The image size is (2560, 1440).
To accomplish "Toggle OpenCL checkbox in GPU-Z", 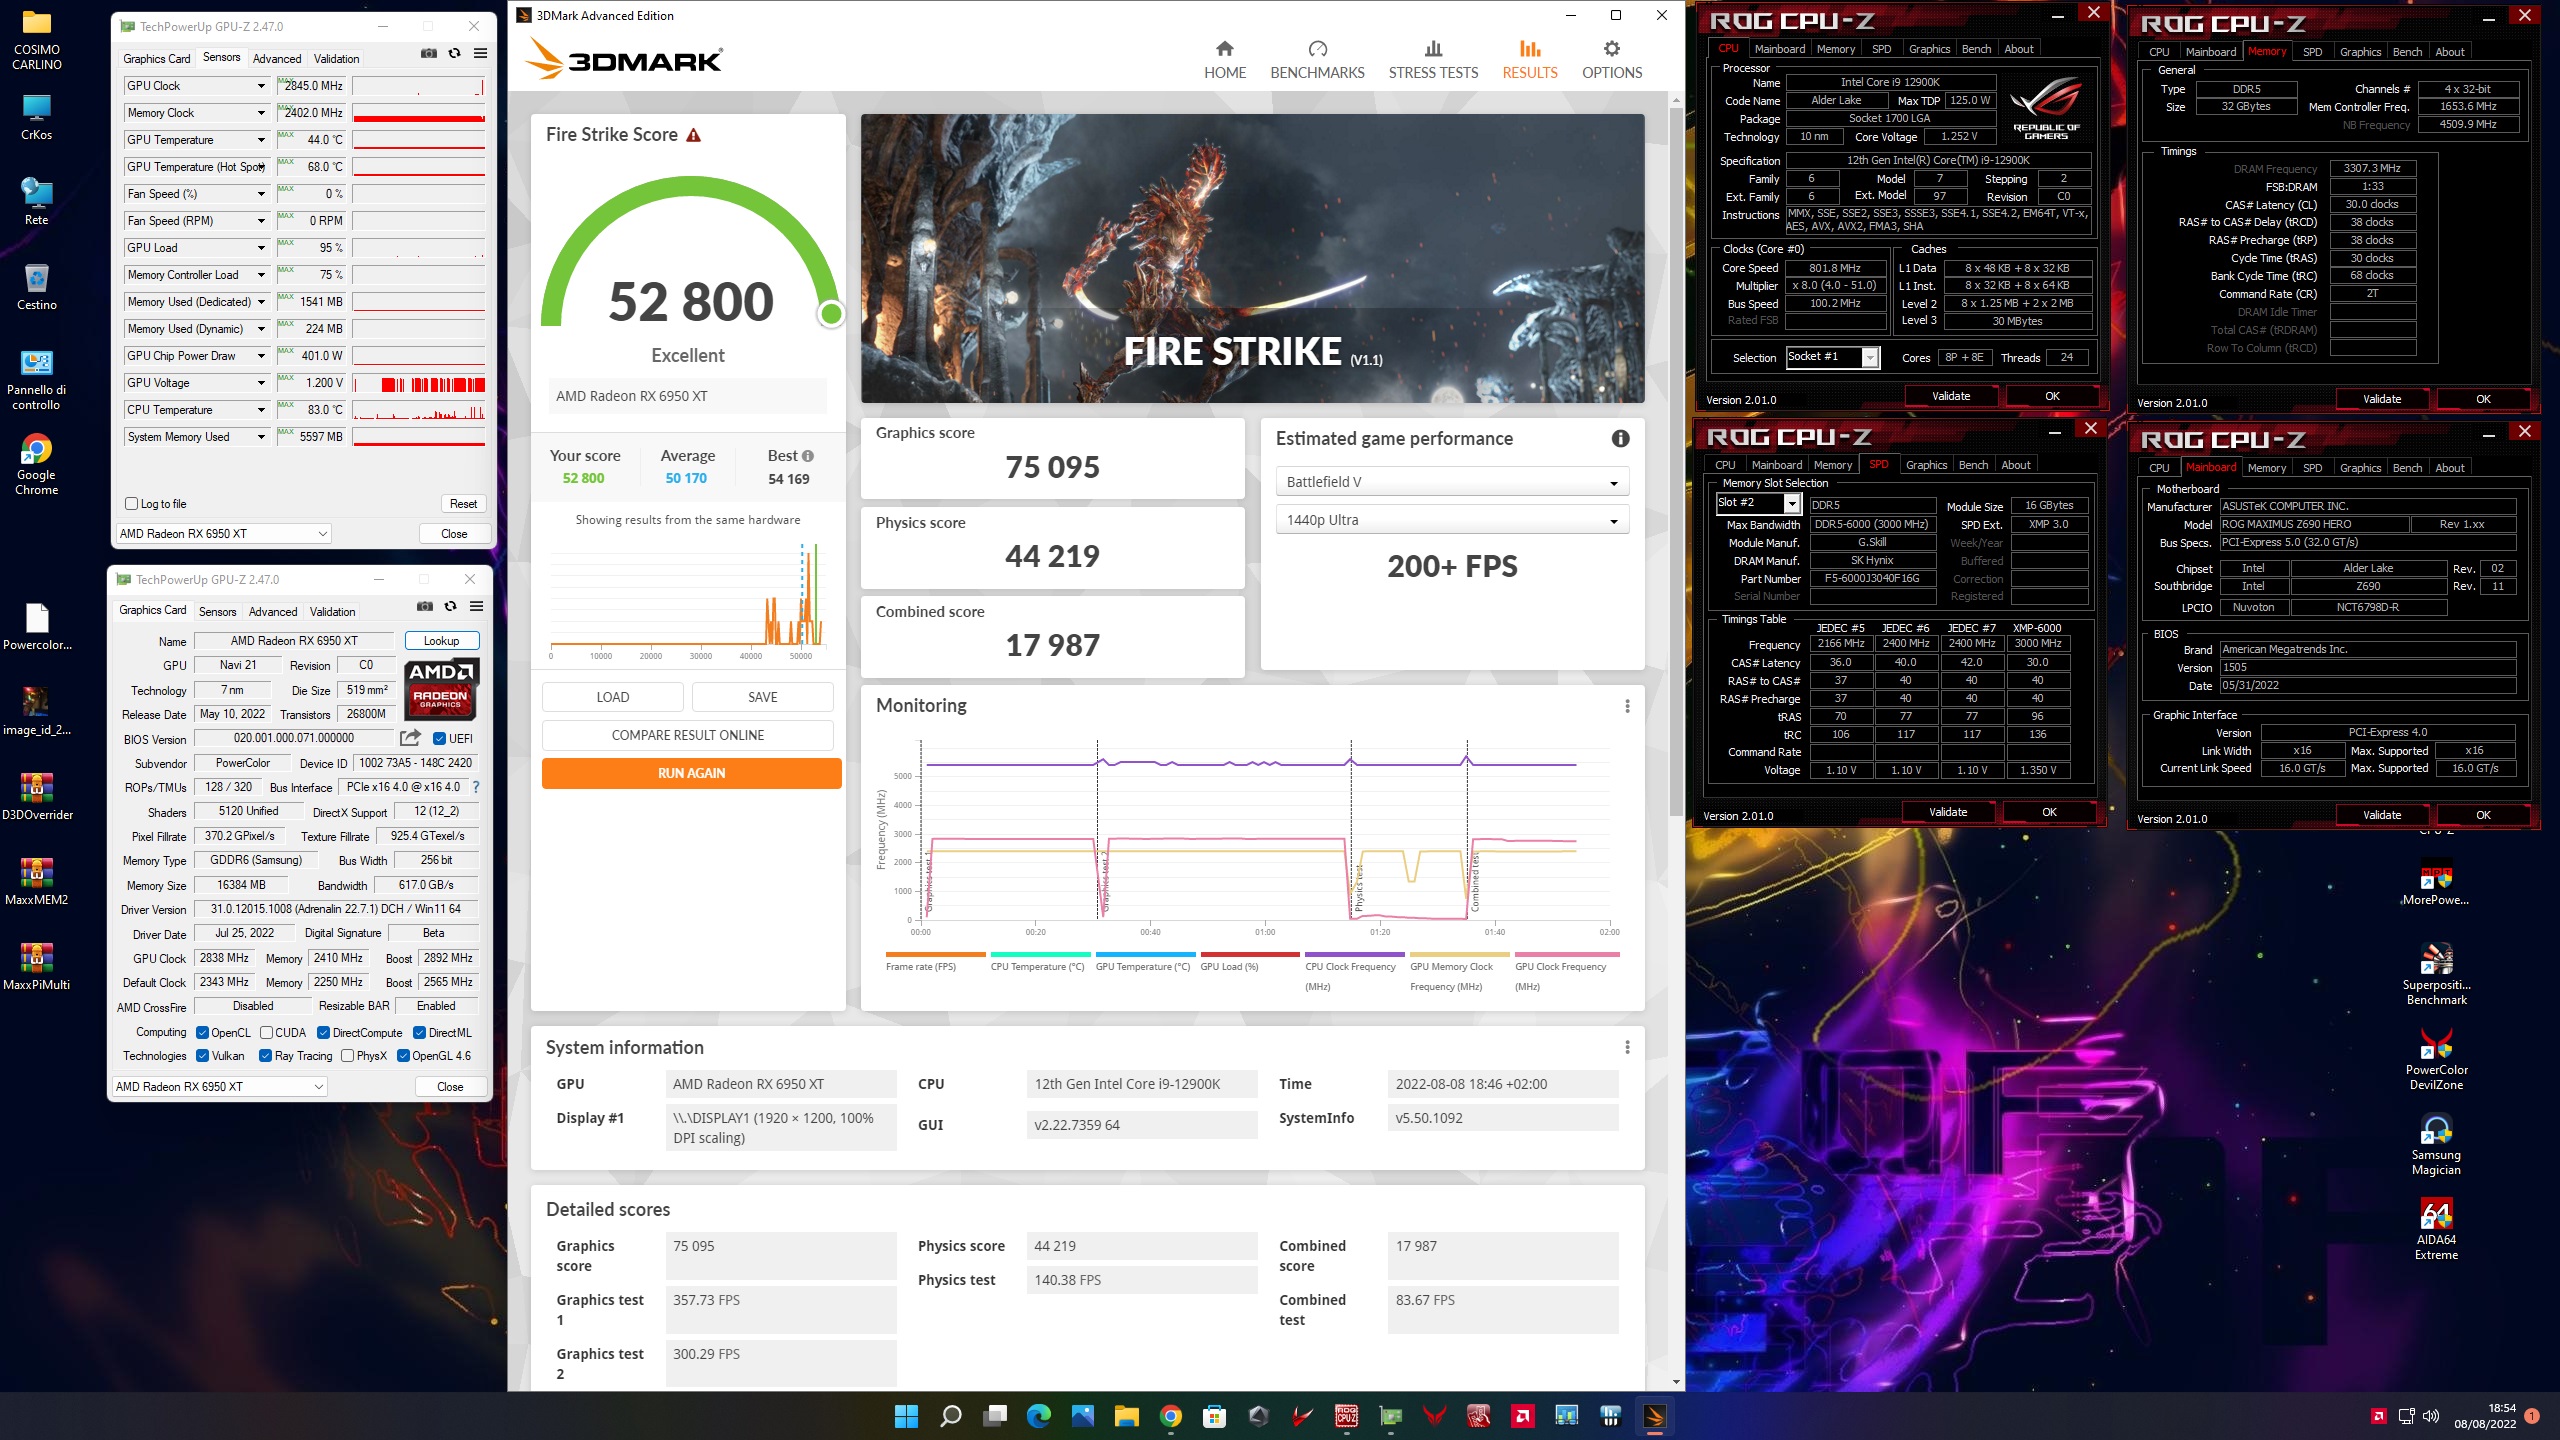I will (202, 1033).
